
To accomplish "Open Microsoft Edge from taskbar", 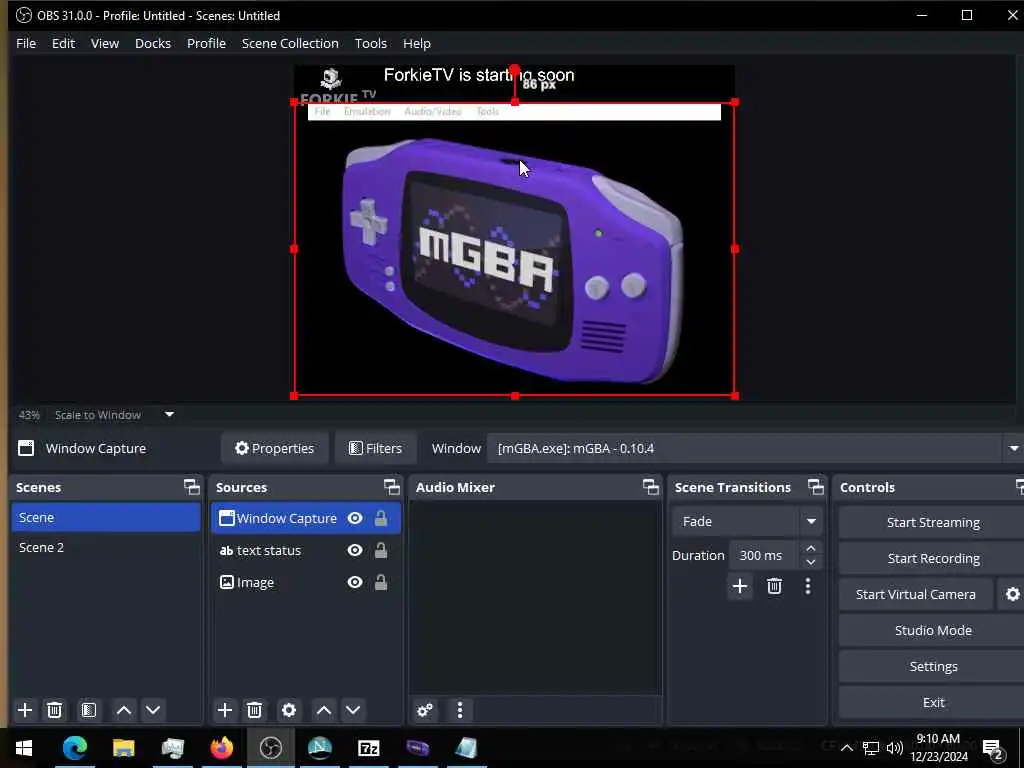I will (x=74, y=748).
